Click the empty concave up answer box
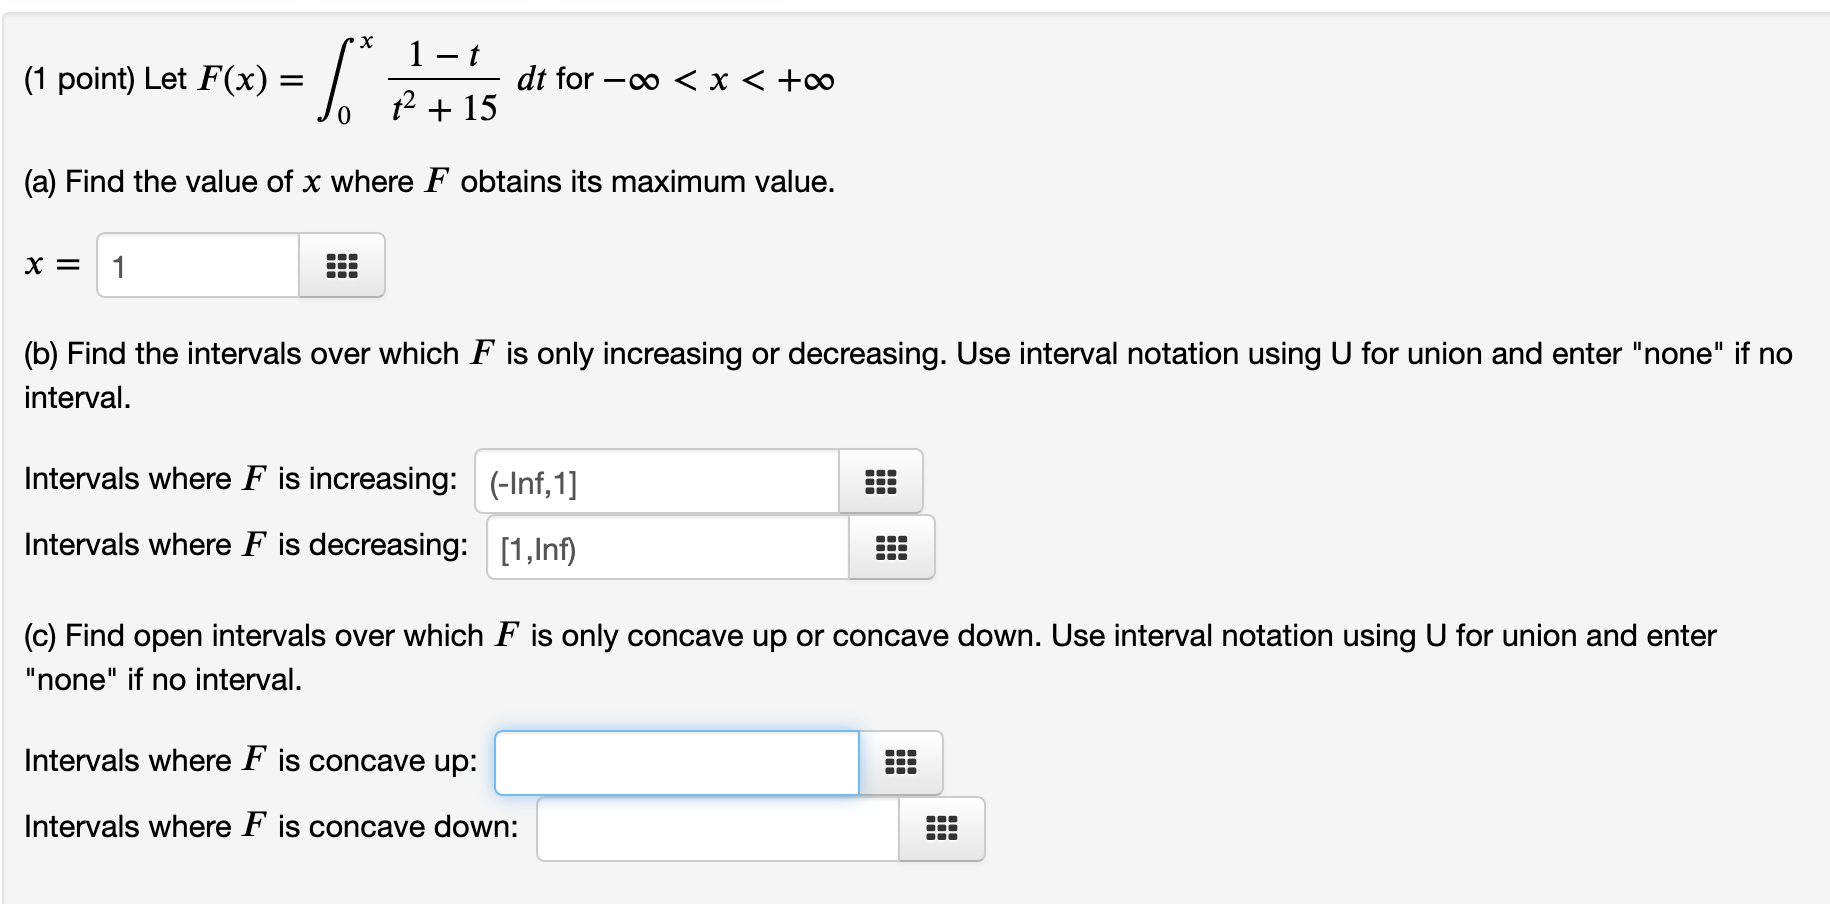1830x904 pixels. (x=675, y=761)
